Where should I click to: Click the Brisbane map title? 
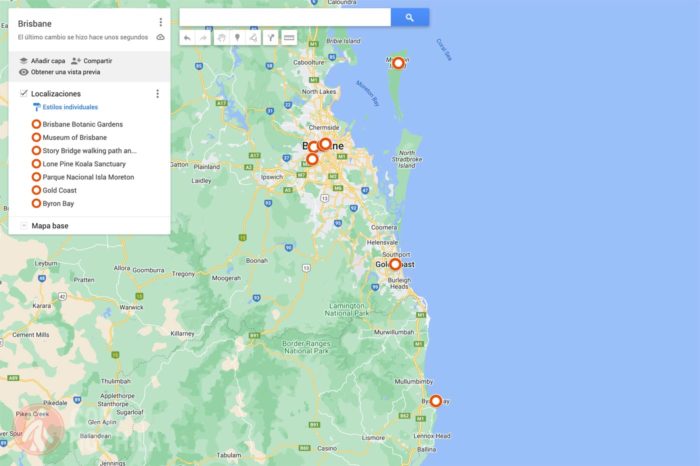click(34, 24)
